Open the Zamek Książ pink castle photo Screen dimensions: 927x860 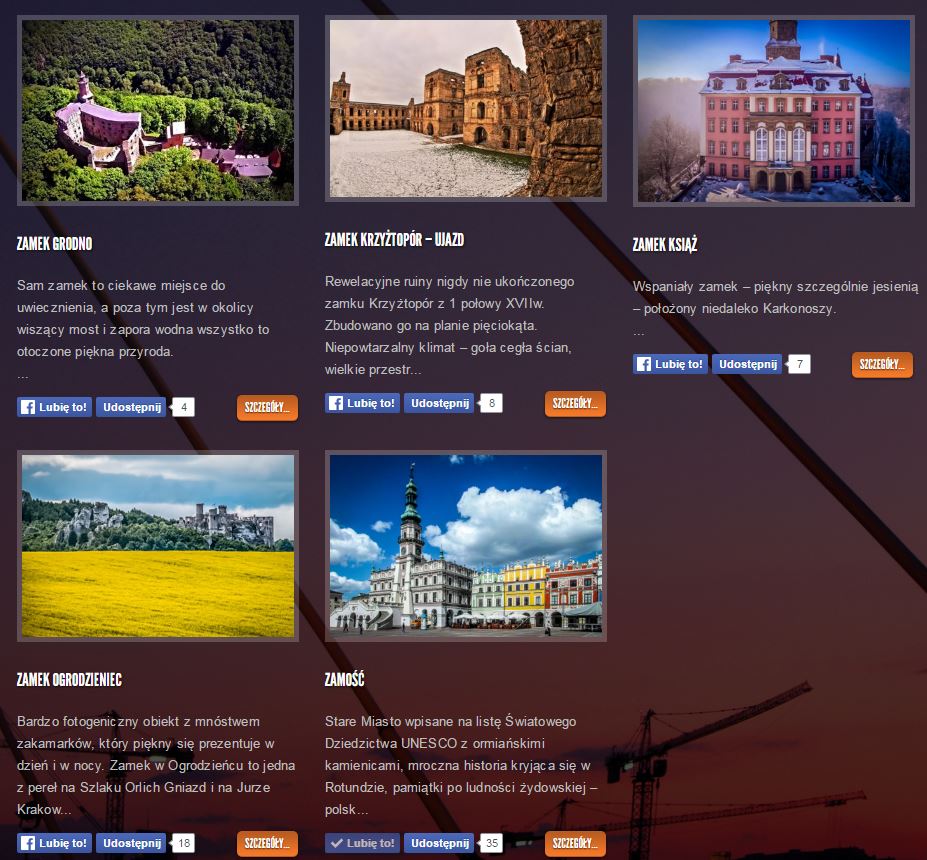point(774,111)
